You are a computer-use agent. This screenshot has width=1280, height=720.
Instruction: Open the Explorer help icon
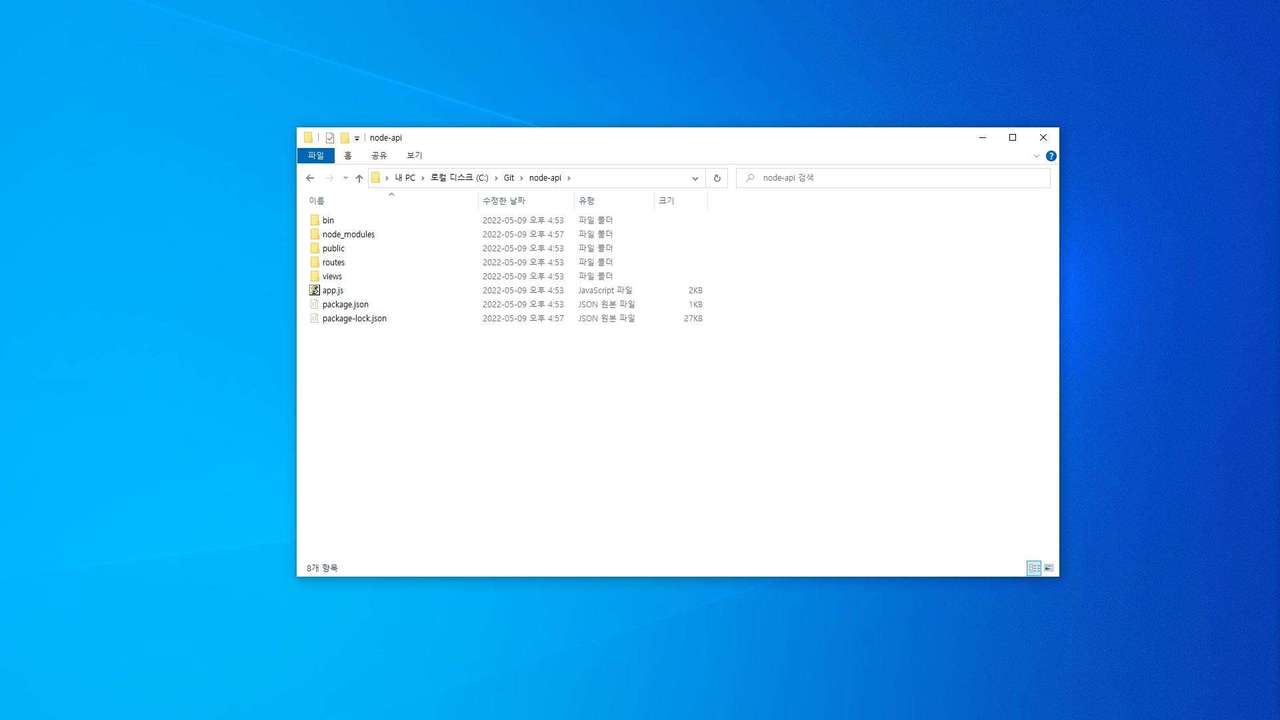pos(1051,156)
